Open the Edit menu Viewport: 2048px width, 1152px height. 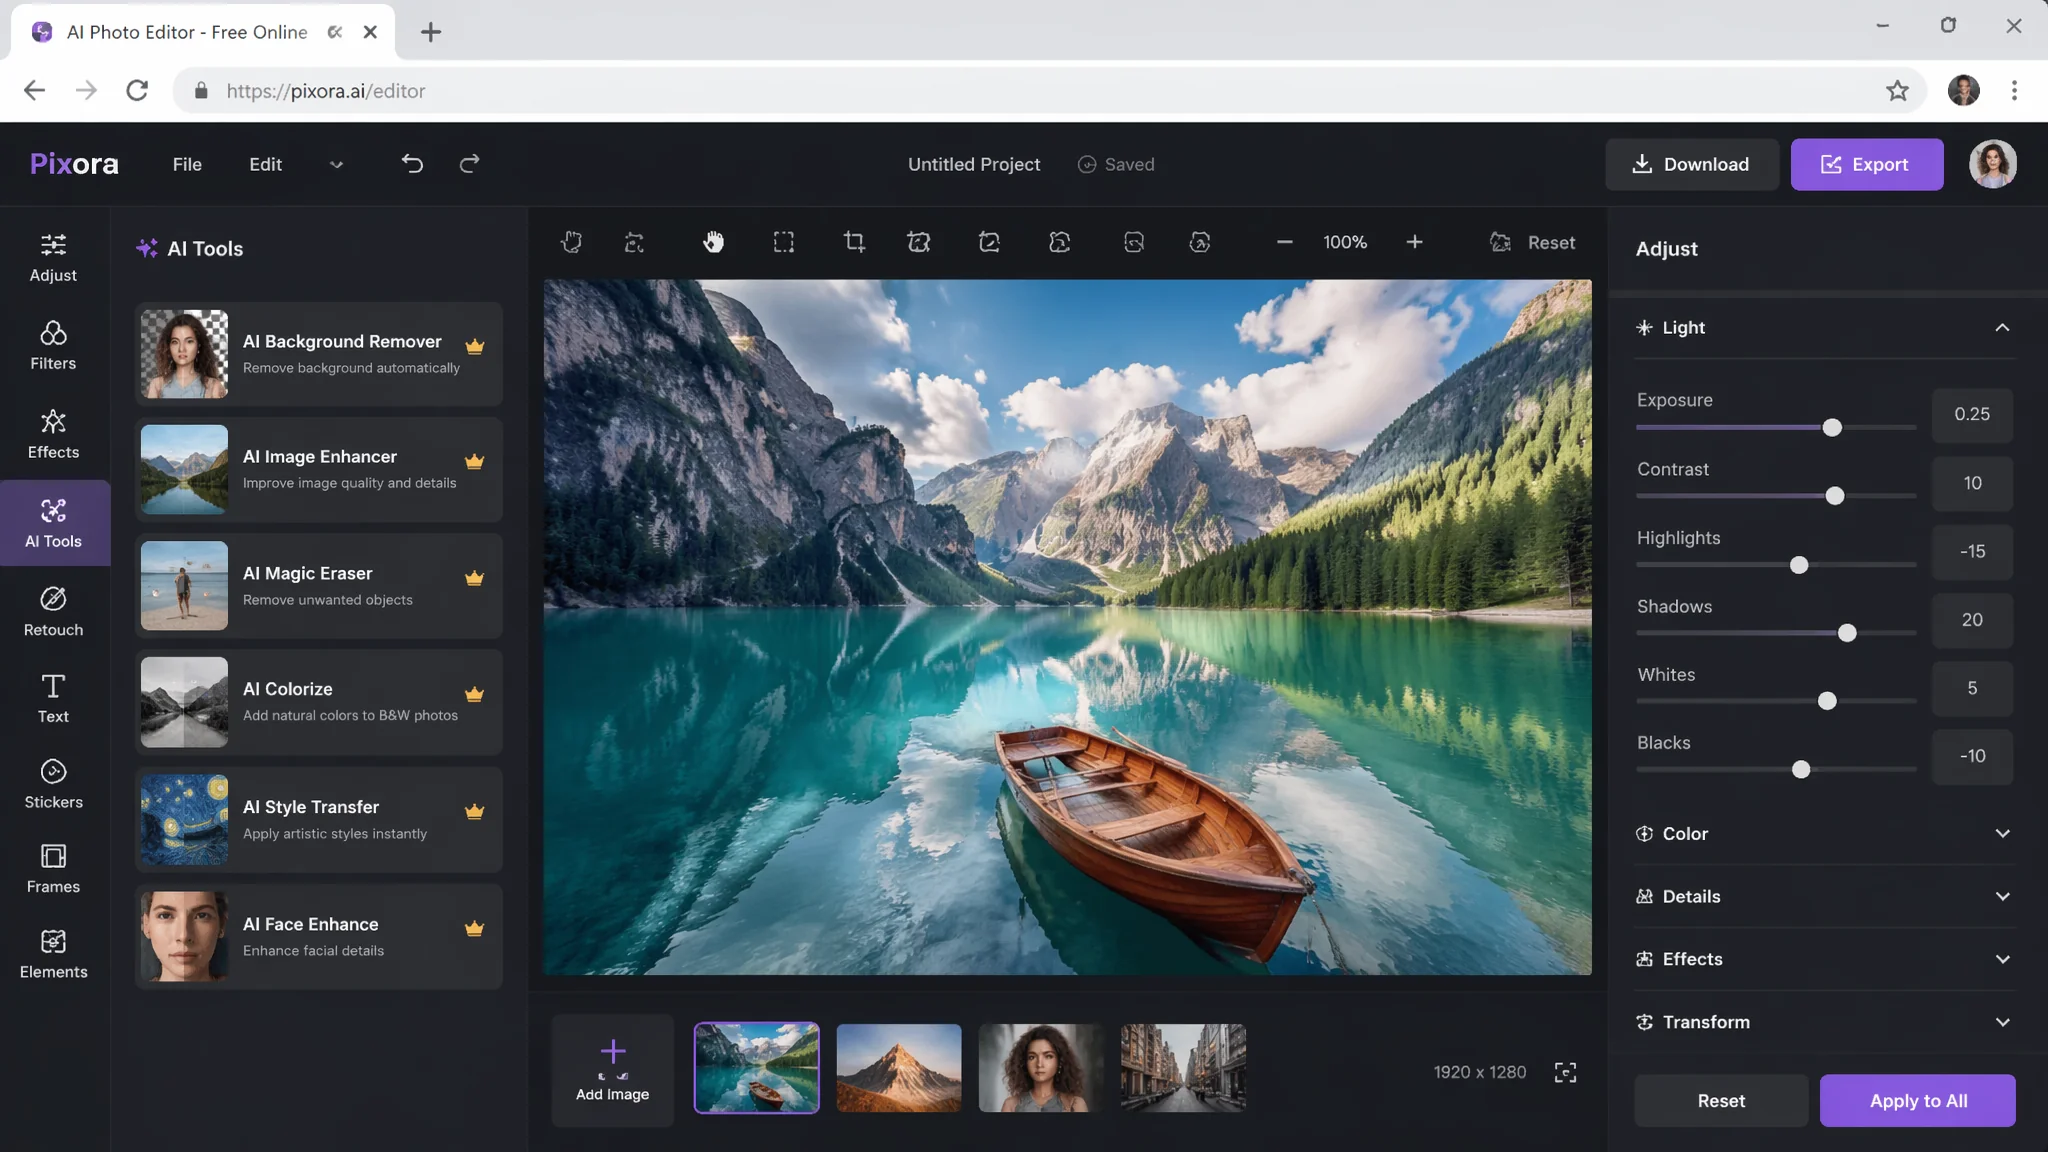tap(265, 164)
